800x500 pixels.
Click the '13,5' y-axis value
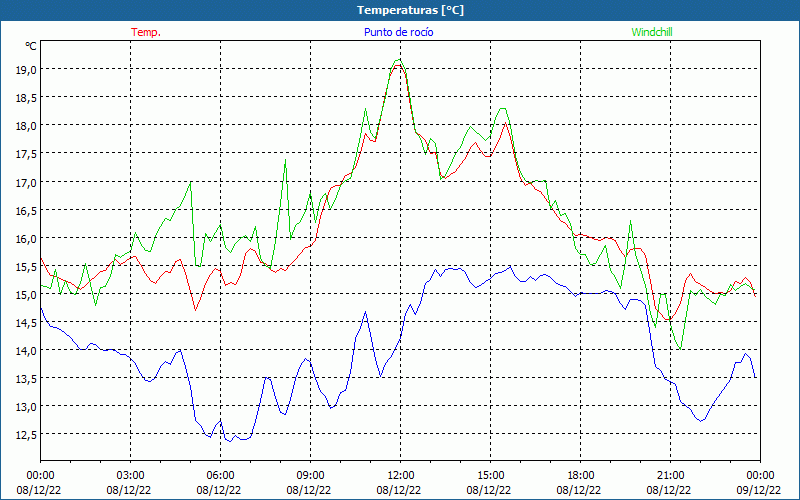(x=26, y=379)
